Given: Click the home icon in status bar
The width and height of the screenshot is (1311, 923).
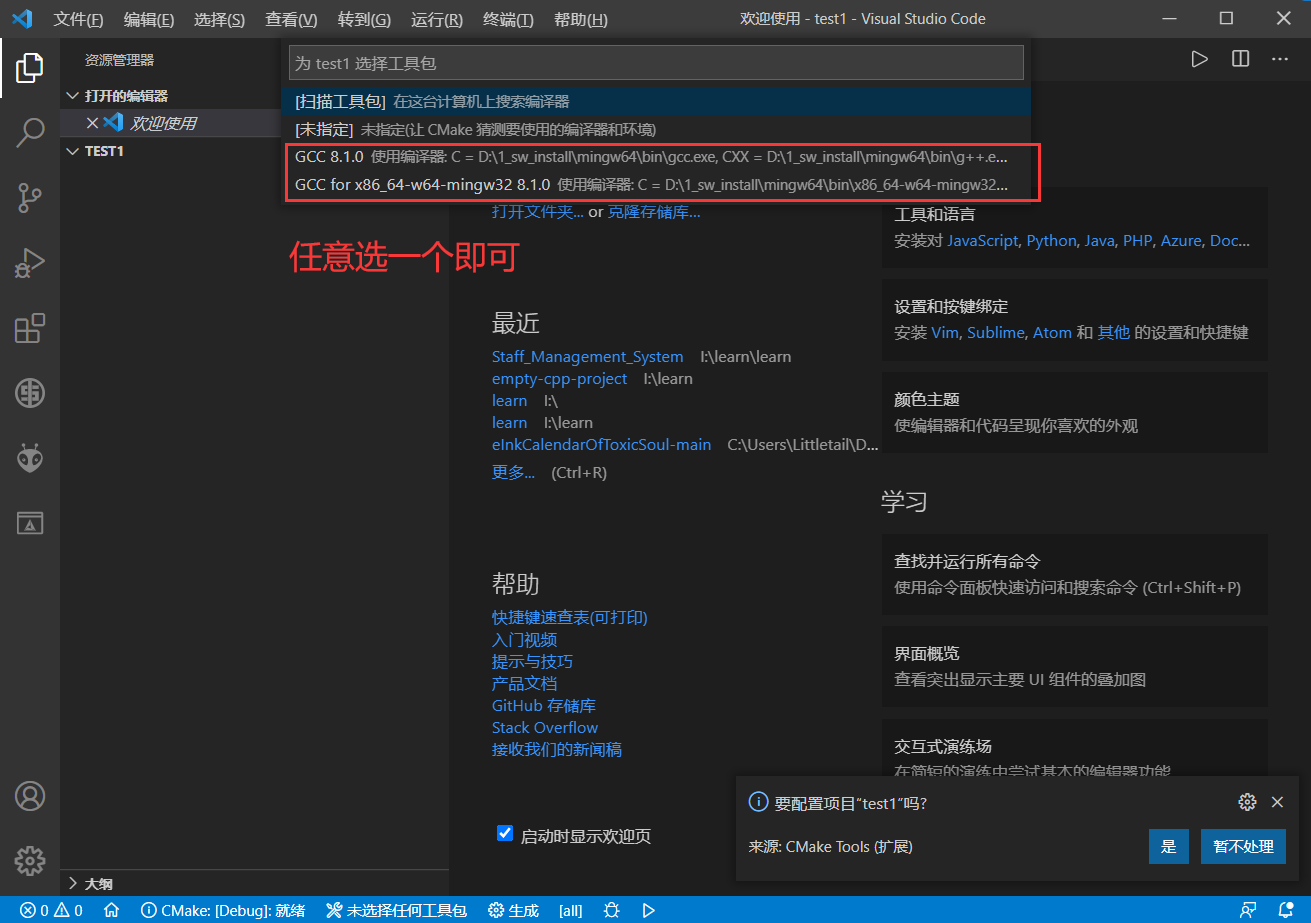Looking at the screenshot, I should pos(112,910).
